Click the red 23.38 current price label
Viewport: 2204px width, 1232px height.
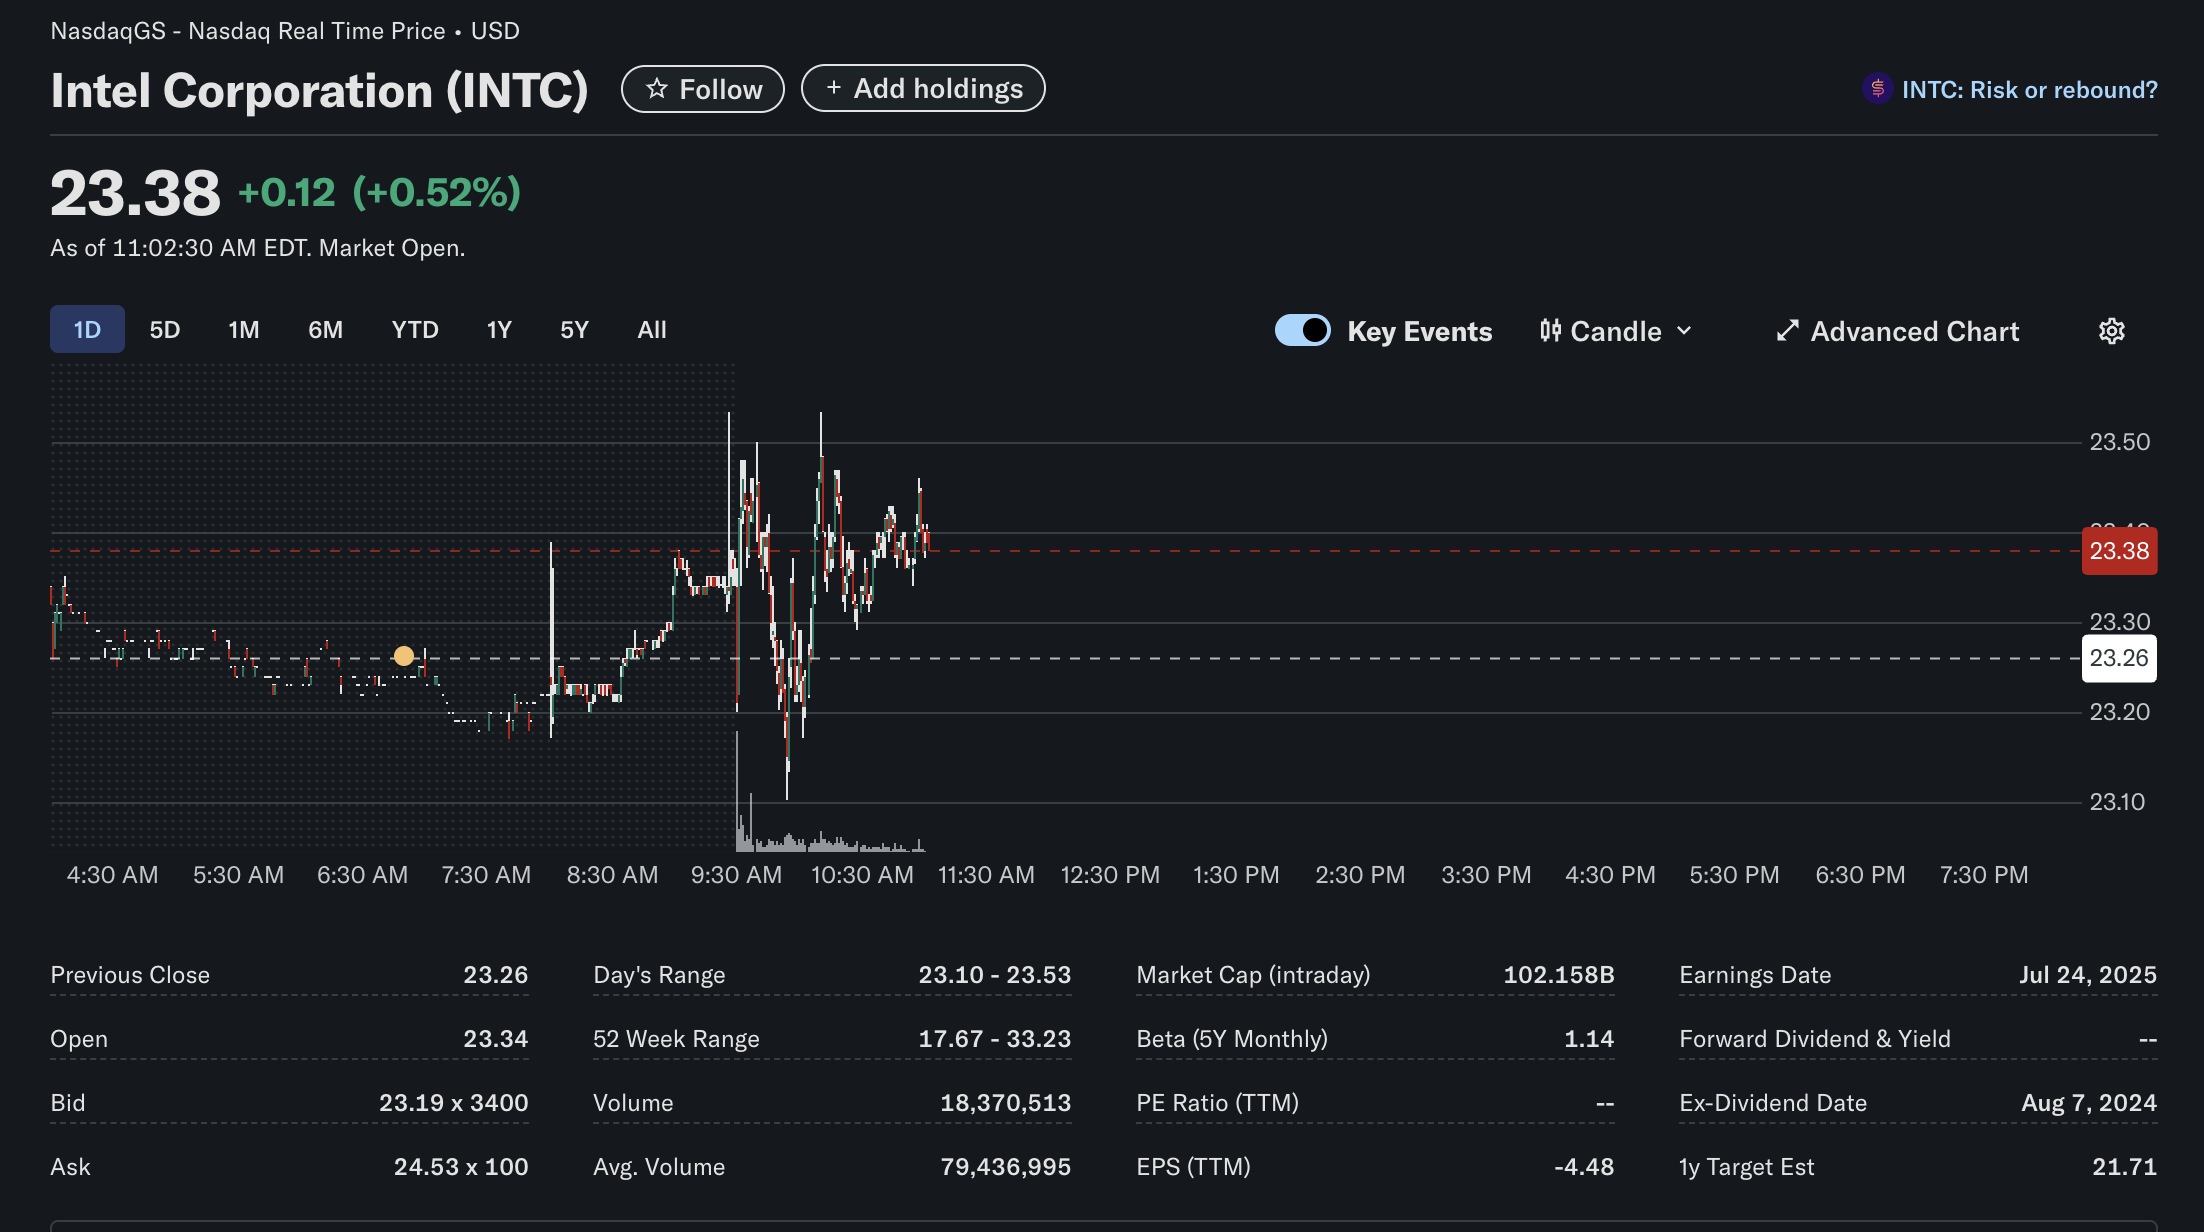(x=2119, y=551)
